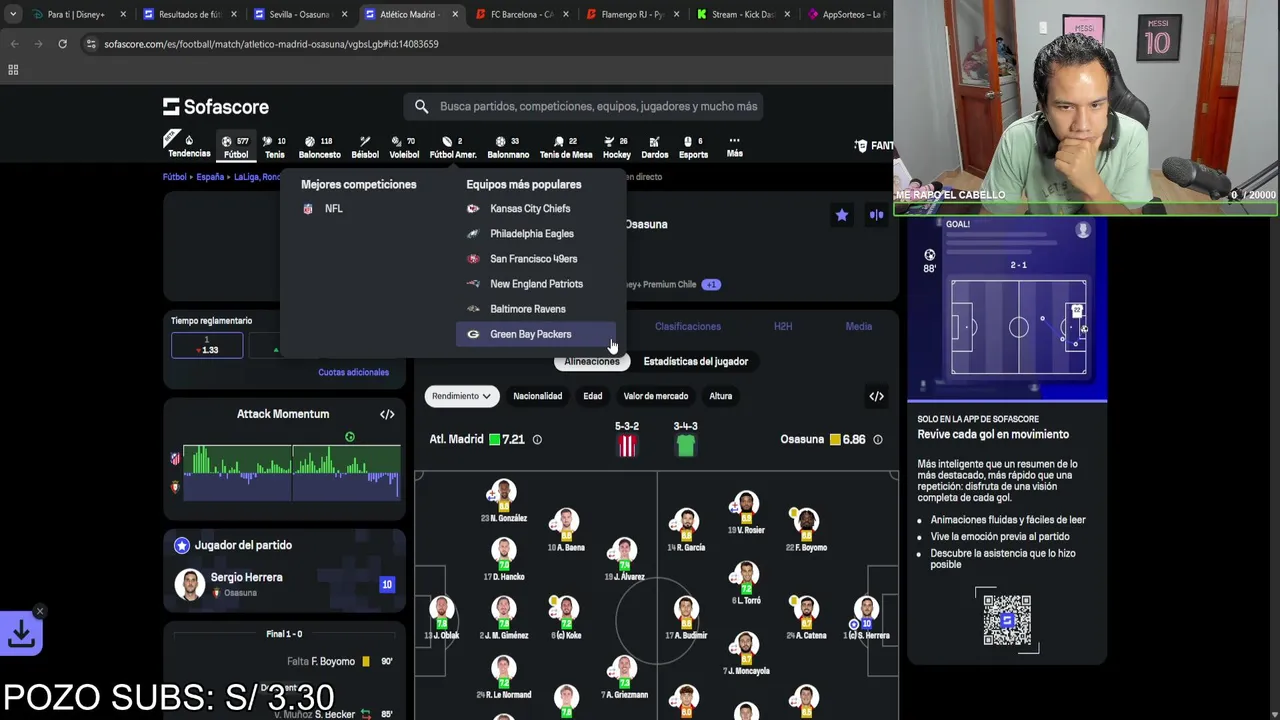
Task: Open the lineups embed code icon
Action: click(x=876, y=396)
